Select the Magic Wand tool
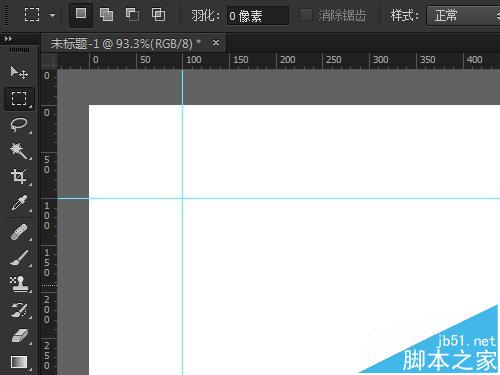Viewport: 500px width, 375px height. coord(19,151)
